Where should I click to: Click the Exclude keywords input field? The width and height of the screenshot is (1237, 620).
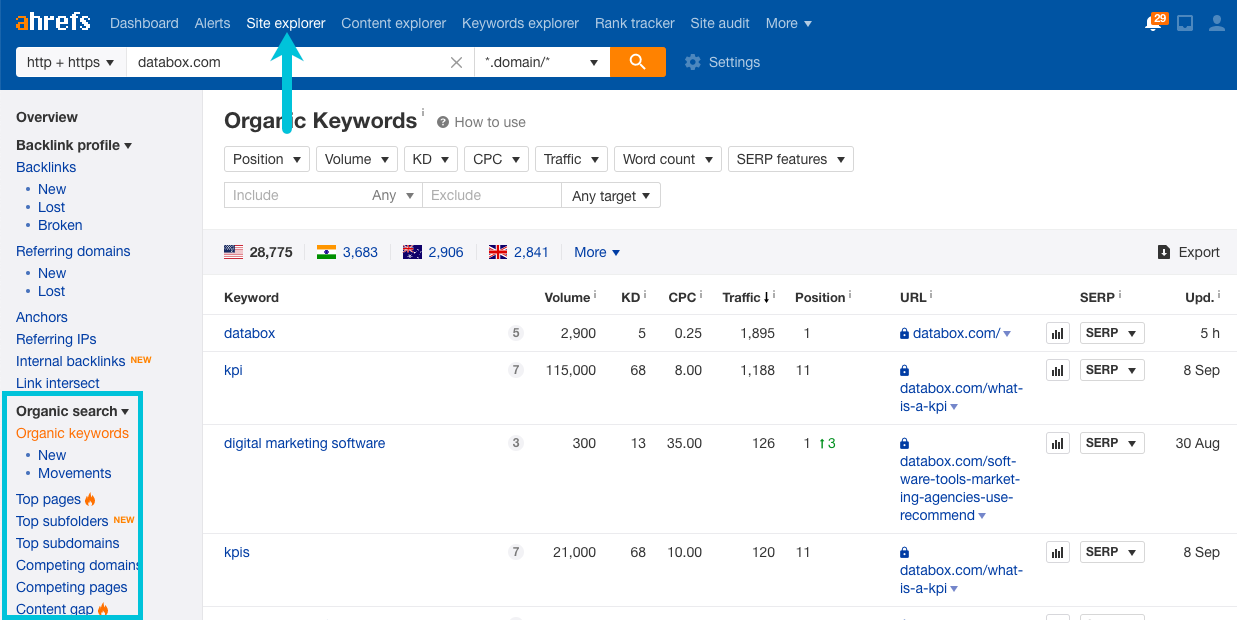click(x=492, y=196)
